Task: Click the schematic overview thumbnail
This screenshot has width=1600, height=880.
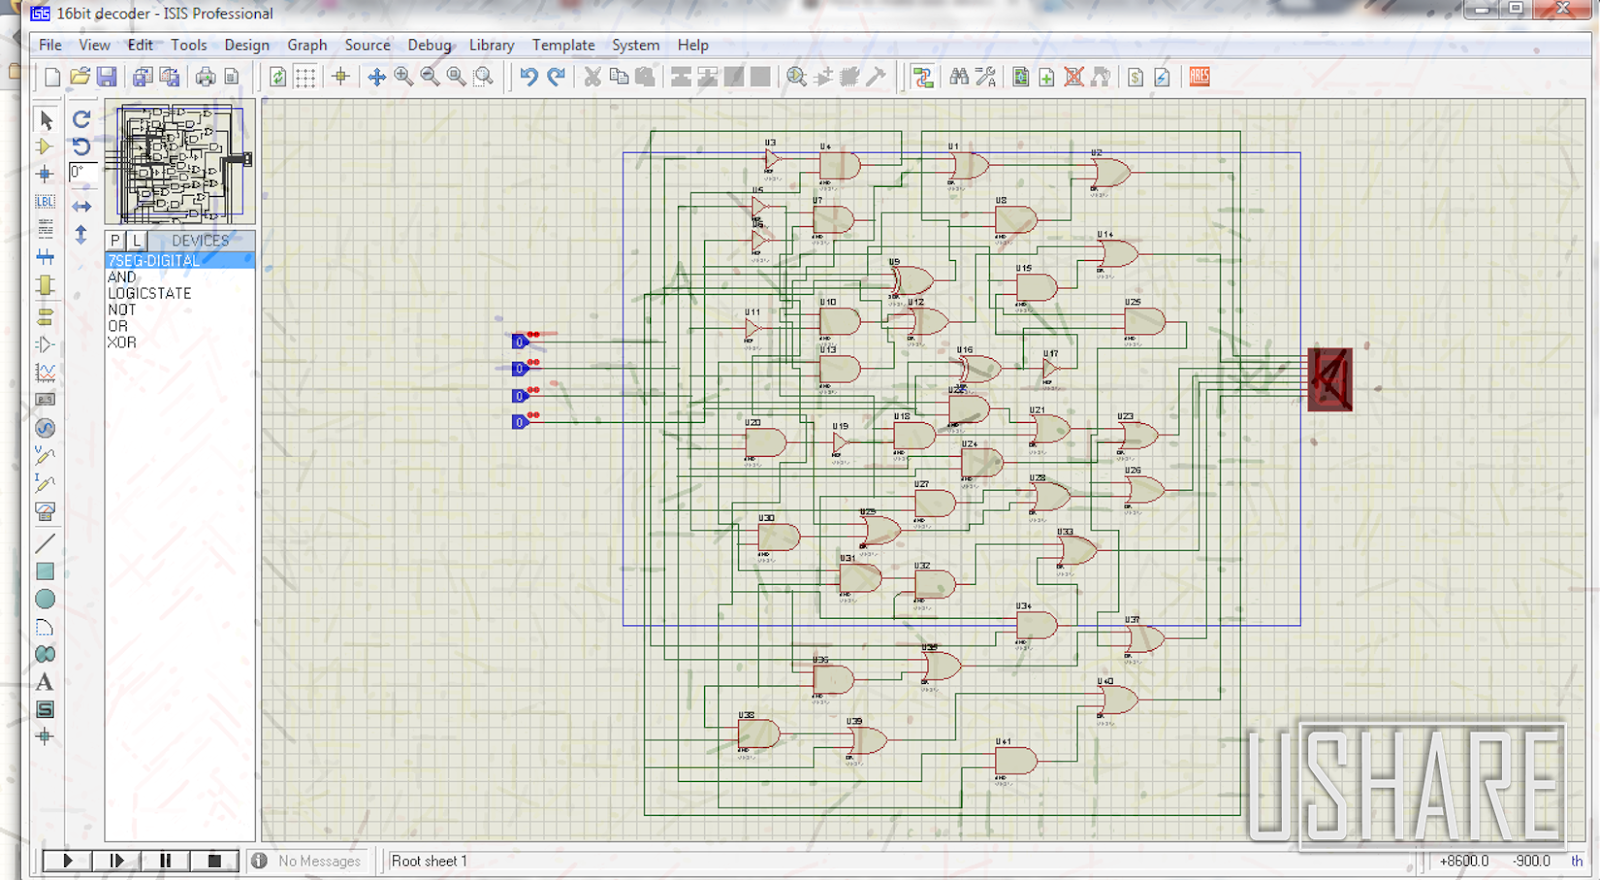Action: pyautogui.click(x=180, y=162)
